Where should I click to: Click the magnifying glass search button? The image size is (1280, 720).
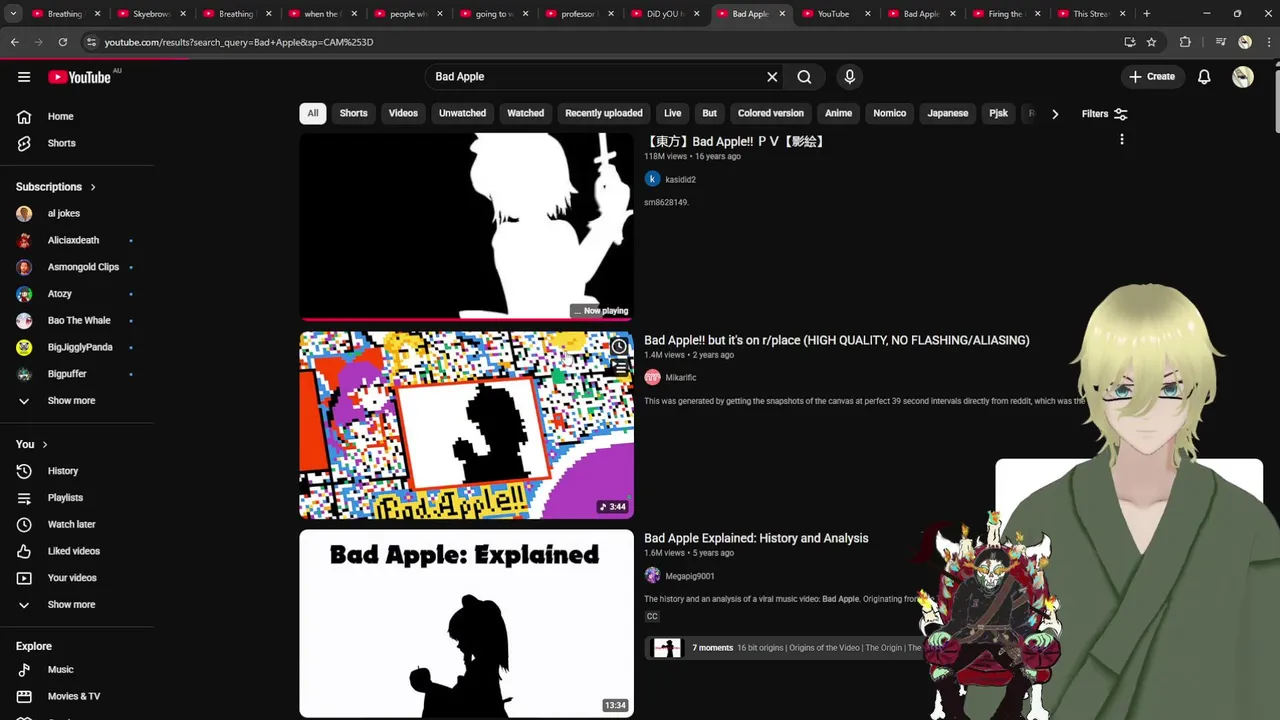tap(804, 77)
